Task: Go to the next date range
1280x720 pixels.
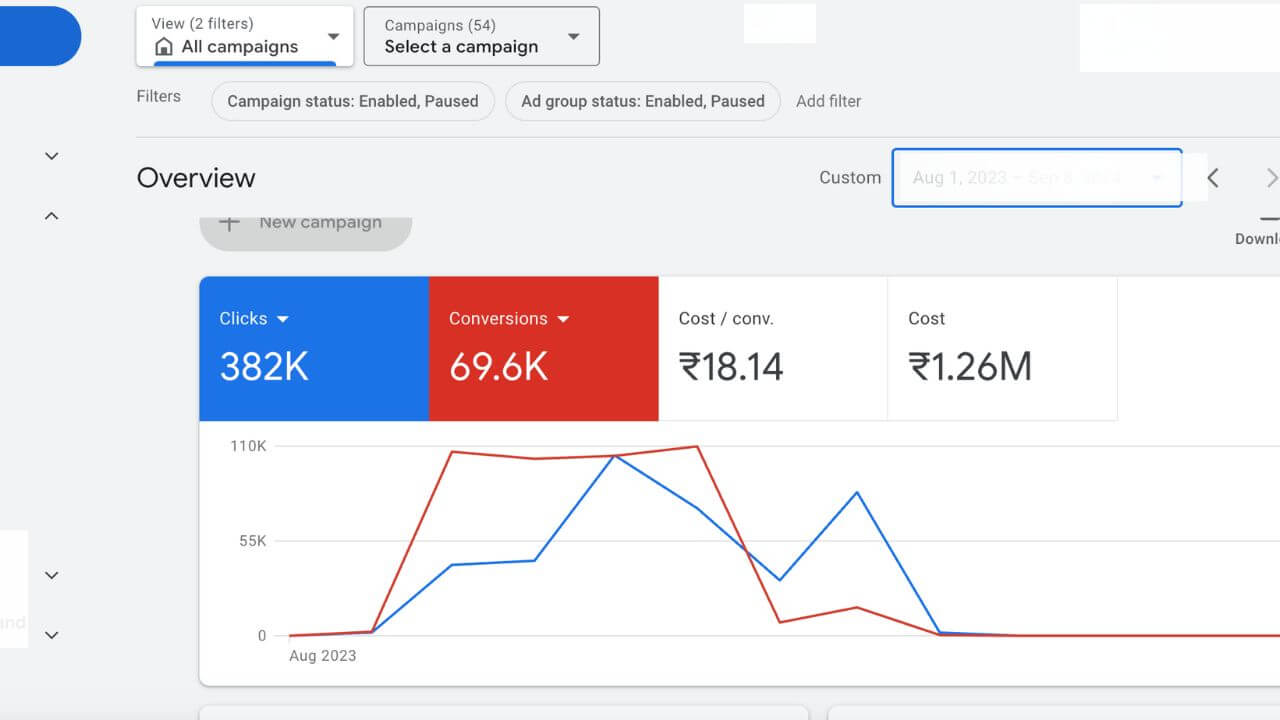Action: (x=1271, y=178)
